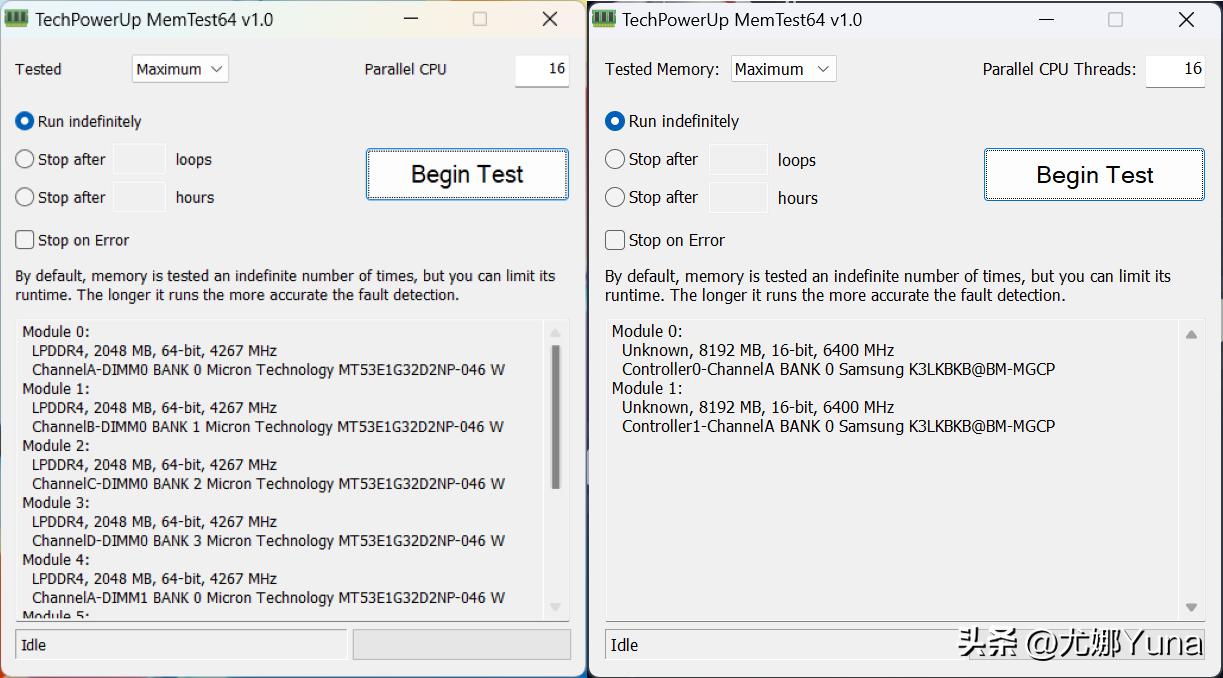1223x678 pixels.
Task: Select Stop after loops radio in left window
Action: coord(25,159)
